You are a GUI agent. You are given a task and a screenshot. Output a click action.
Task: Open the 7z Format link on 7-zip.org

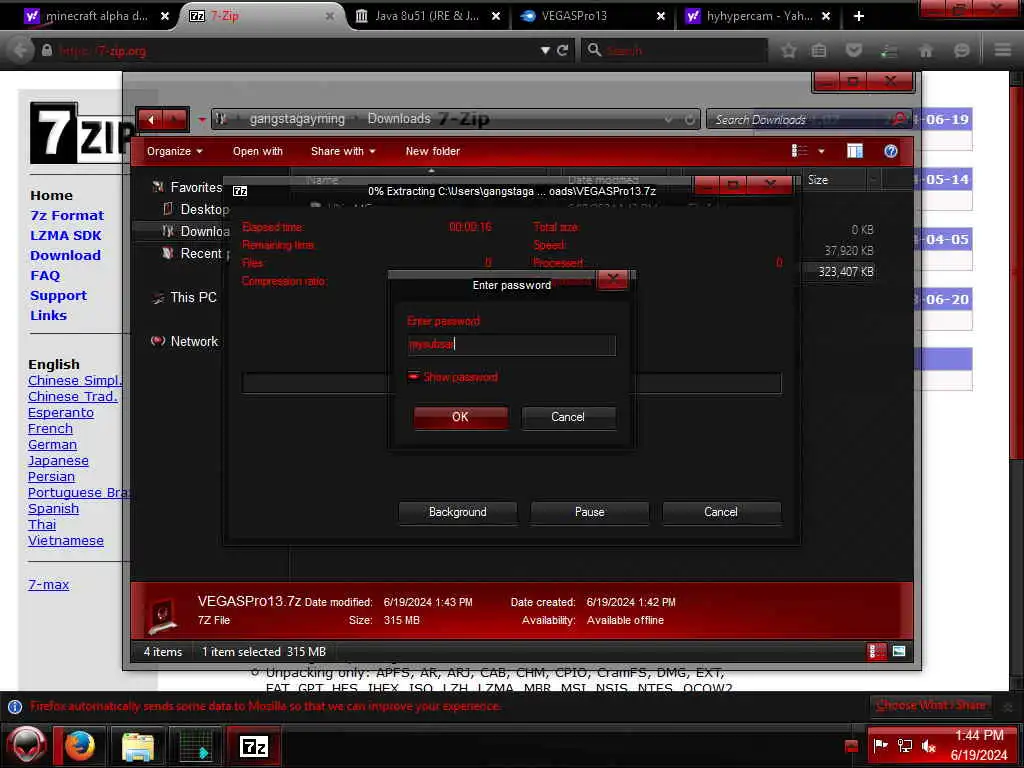(x=67, y=216)
